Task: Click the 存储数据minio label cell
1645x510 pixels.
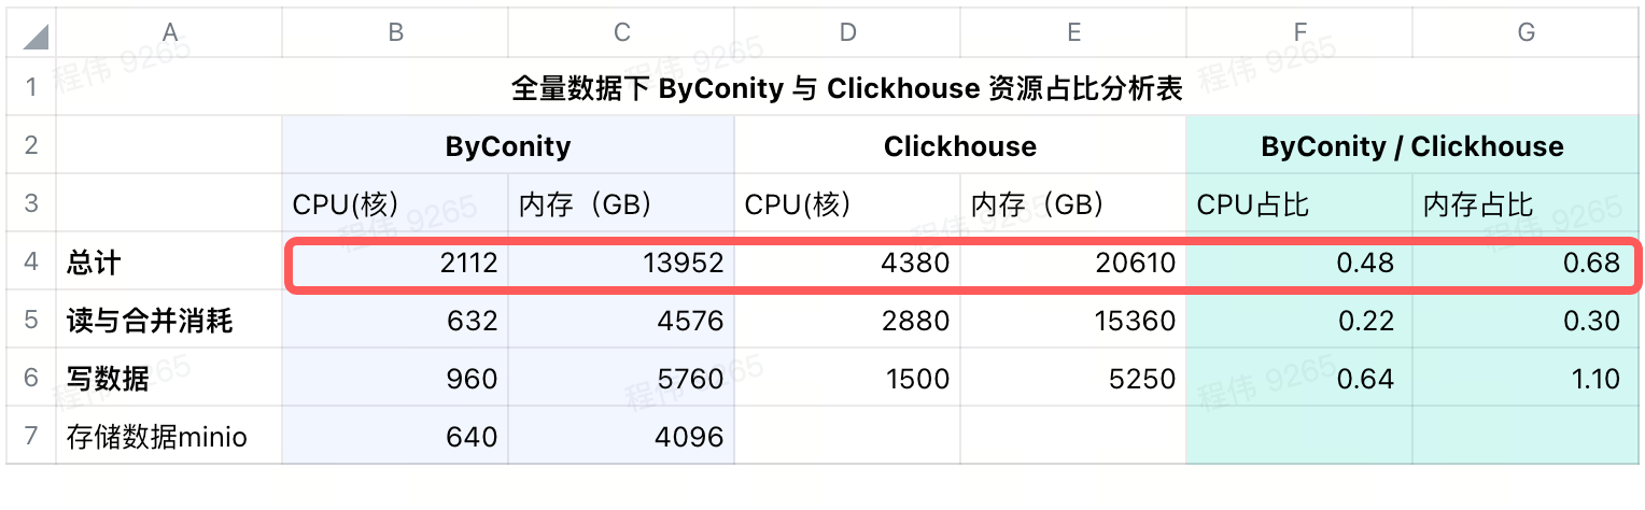Action: coord(169,436)
